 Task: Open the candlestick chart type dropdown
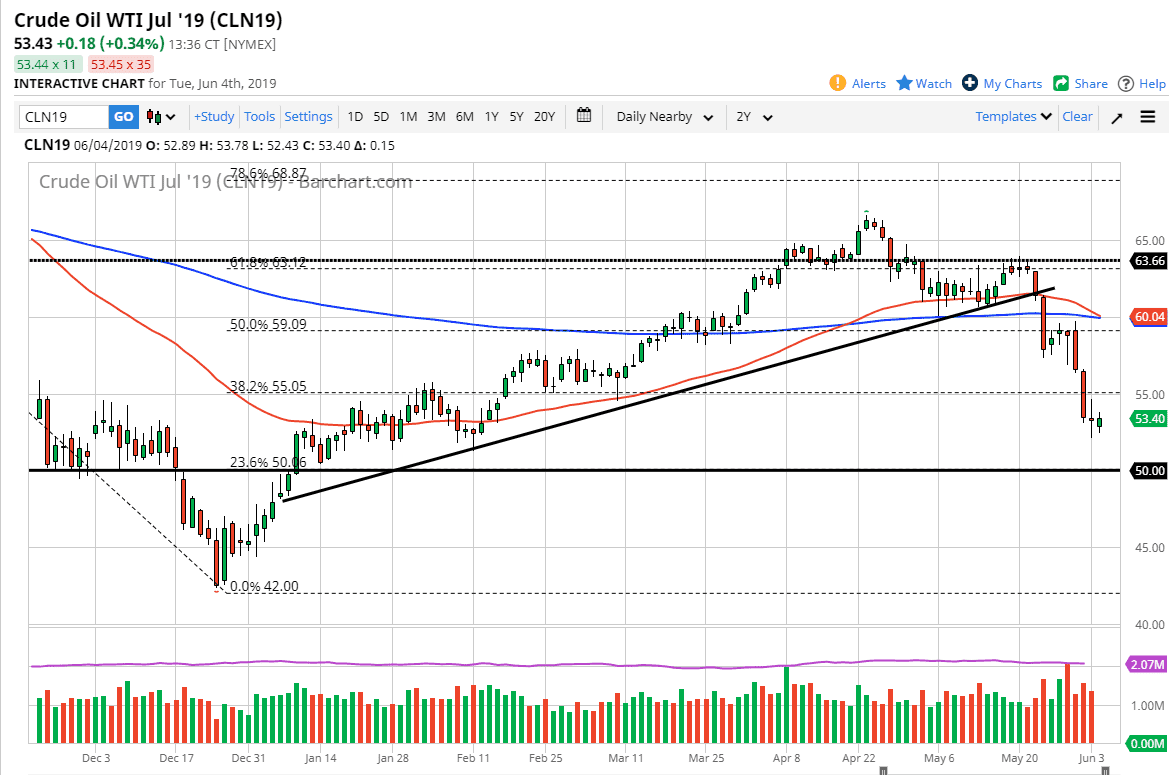[161, 117]
